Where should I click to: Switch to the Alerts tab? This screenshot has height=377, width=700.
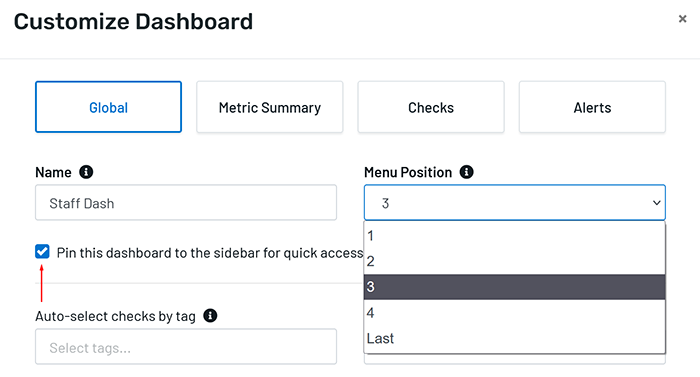[x=592, y=107]
